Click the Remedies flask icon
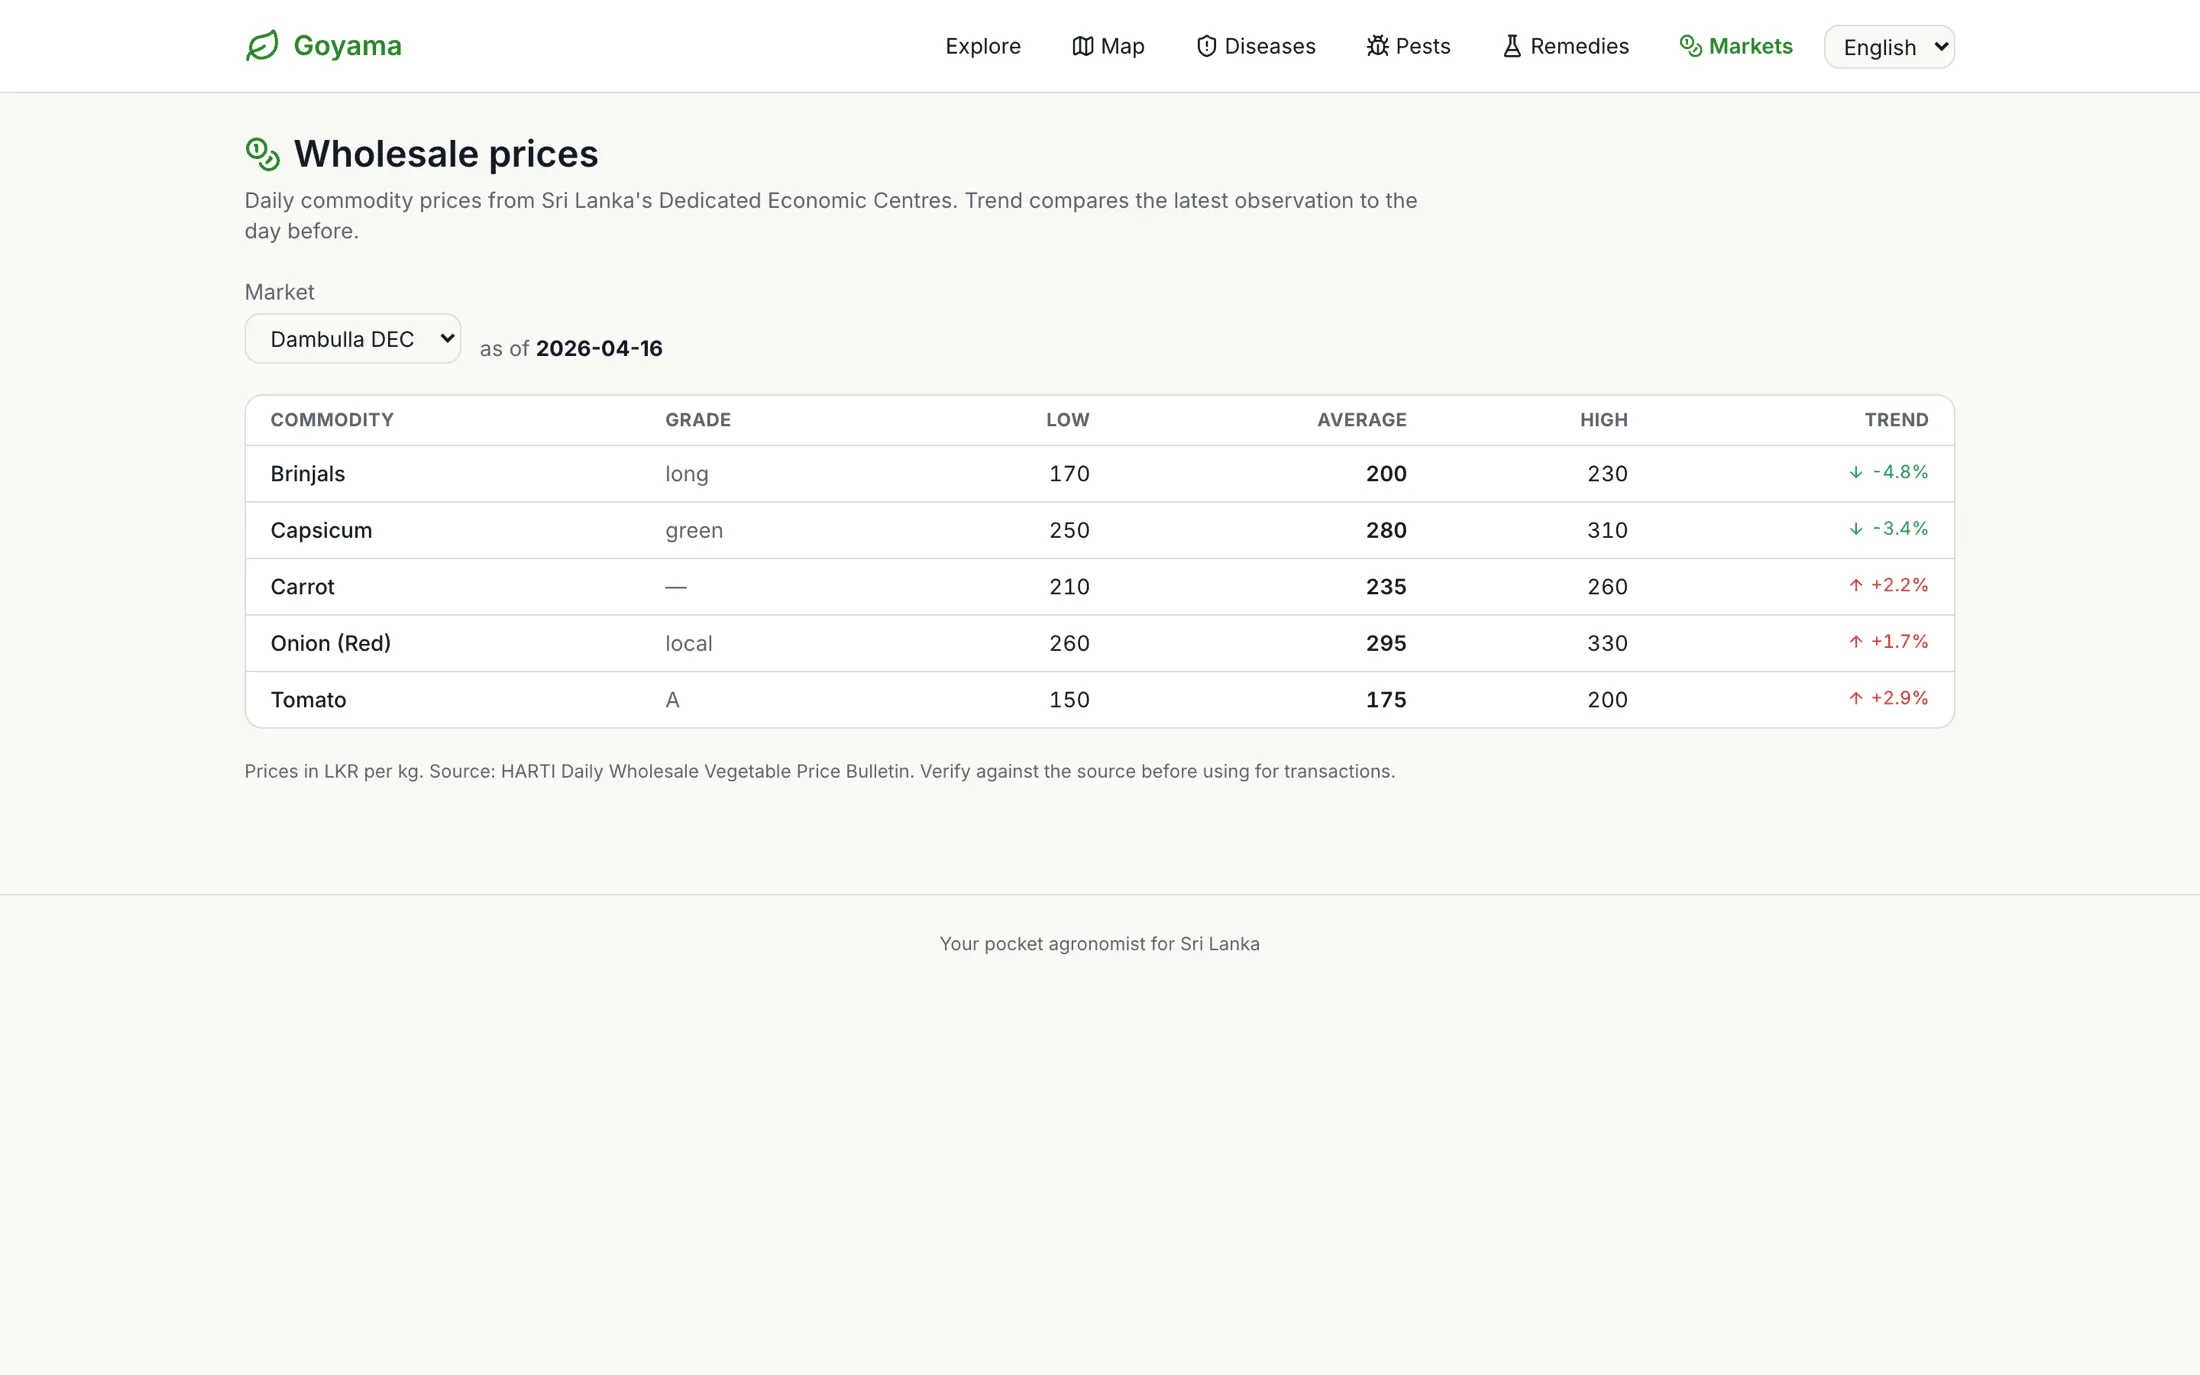 [x=1512, y=46]
